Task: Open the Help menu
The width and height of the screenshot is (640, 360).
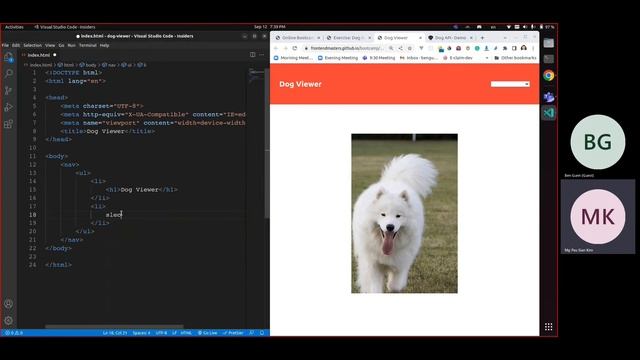Action: pos(104,45)
